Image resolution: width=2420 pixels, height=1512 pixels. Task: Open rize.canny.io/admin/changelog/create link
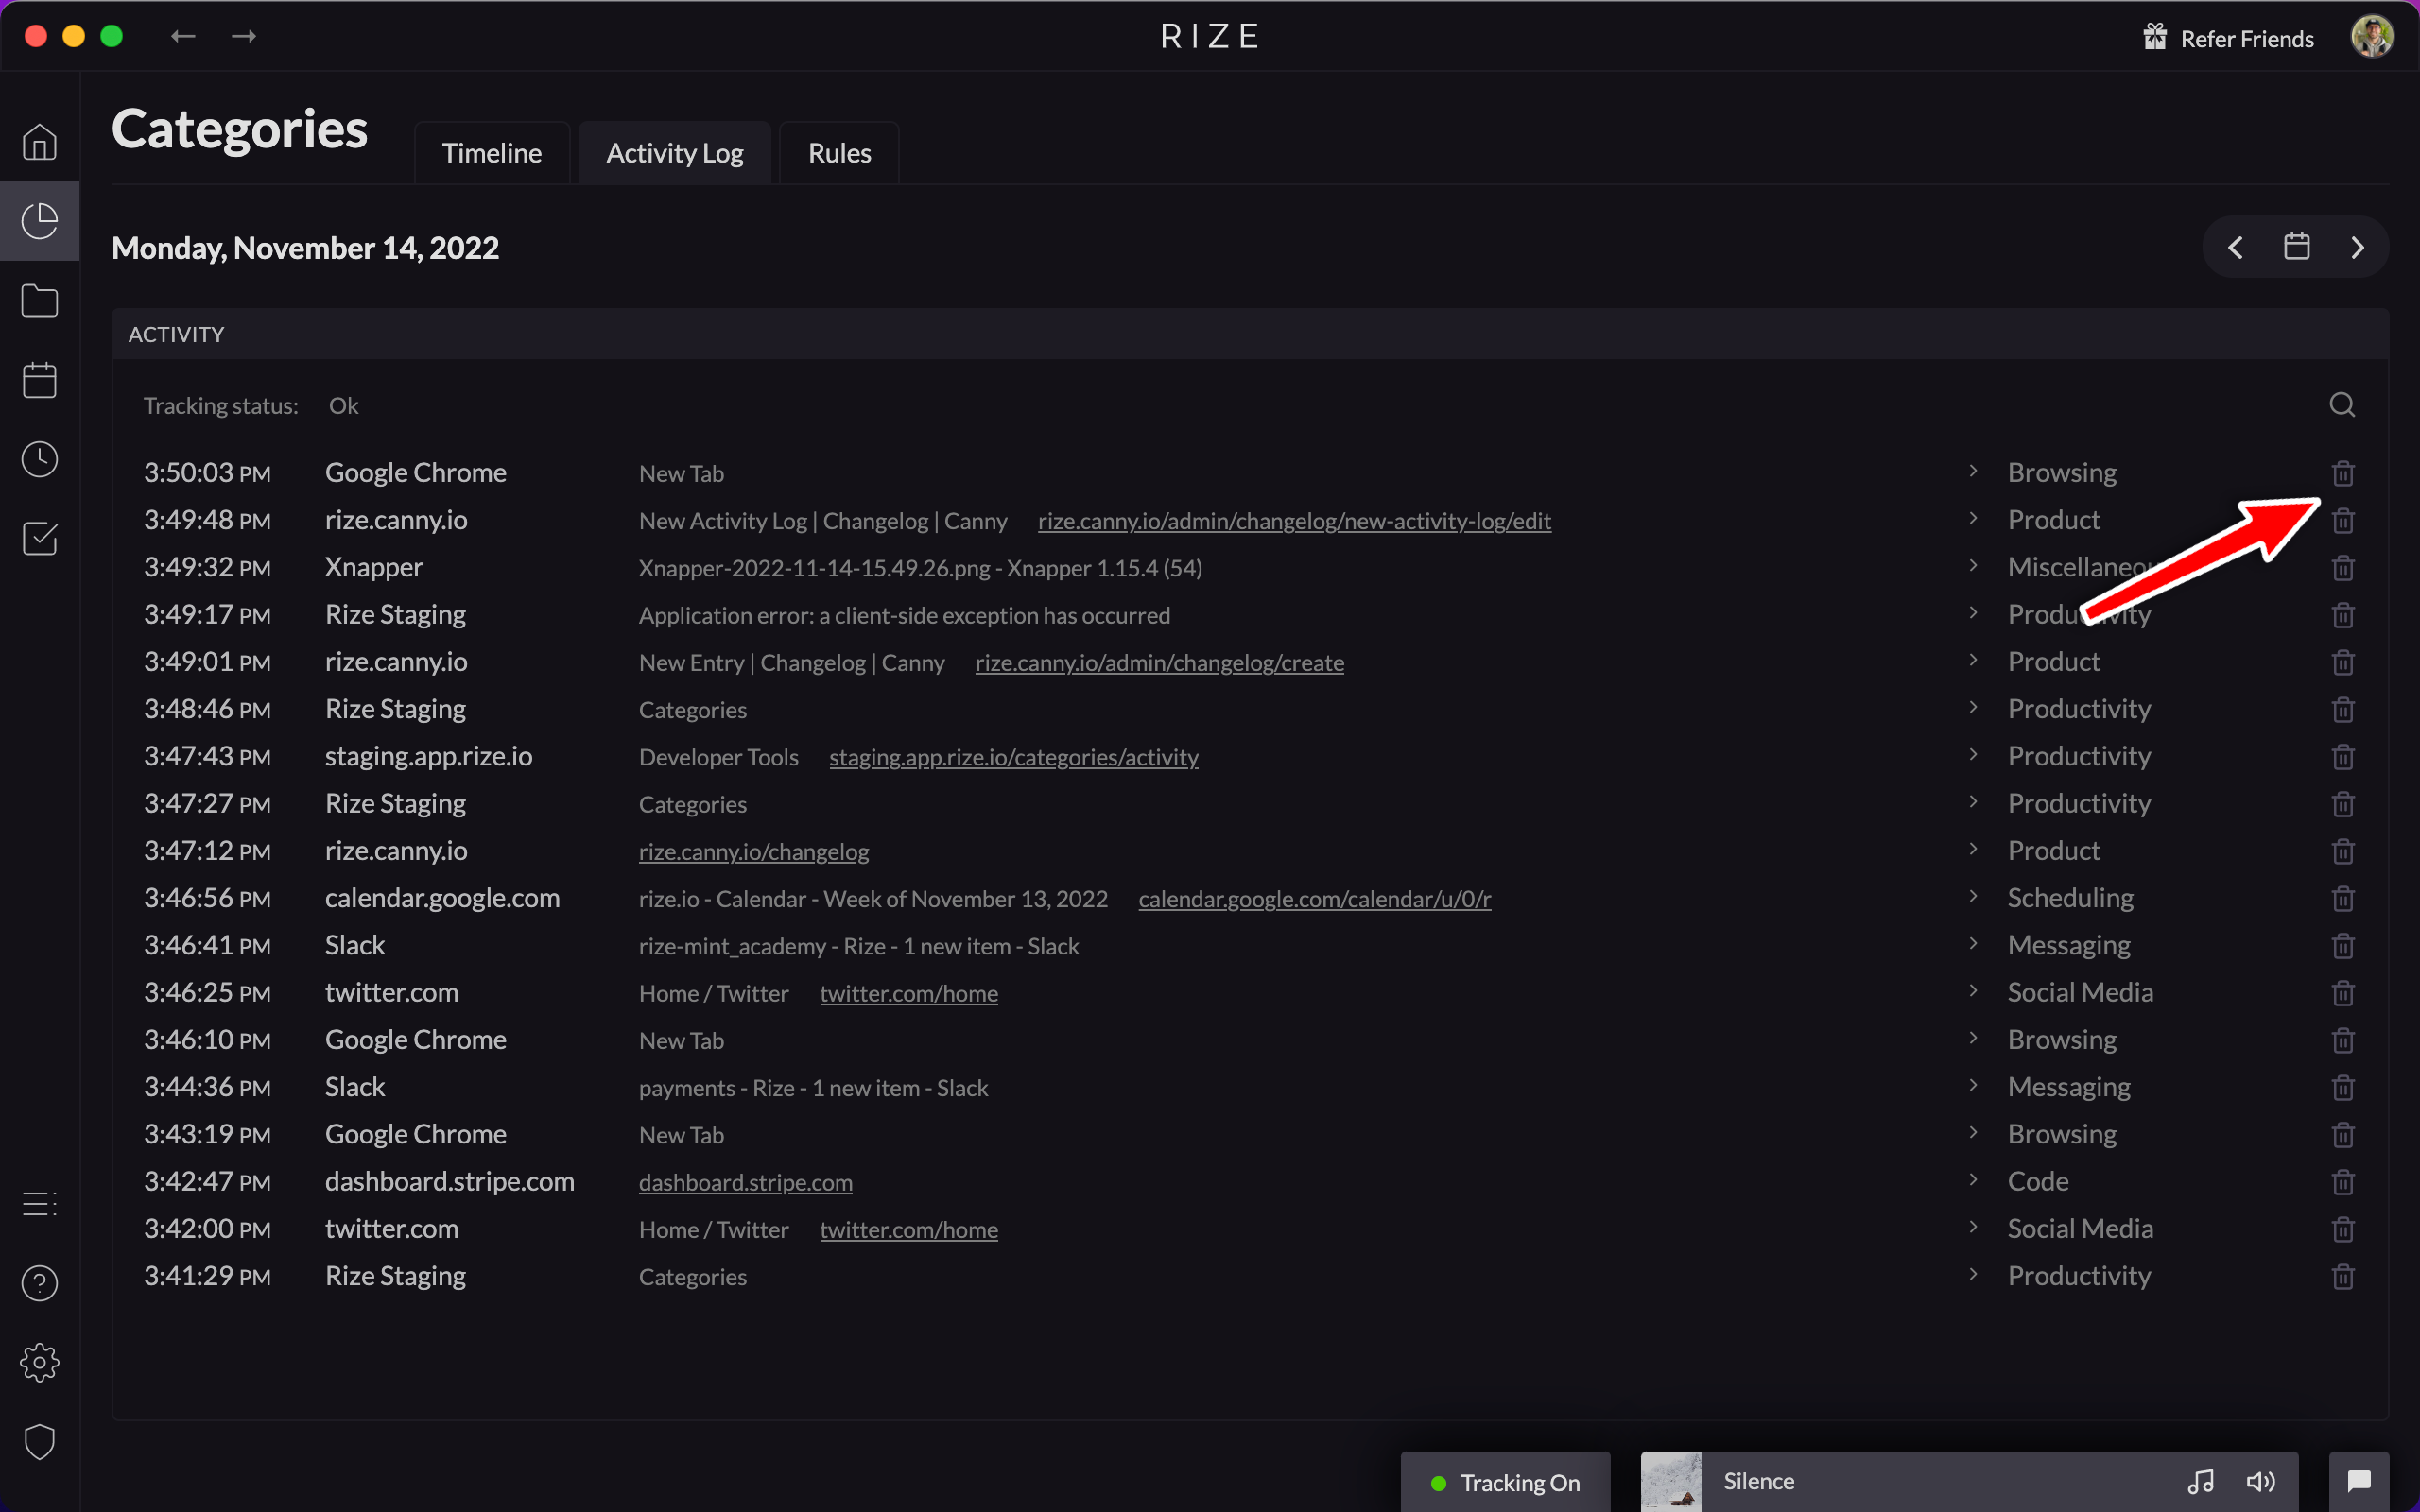pos(1159,663)
